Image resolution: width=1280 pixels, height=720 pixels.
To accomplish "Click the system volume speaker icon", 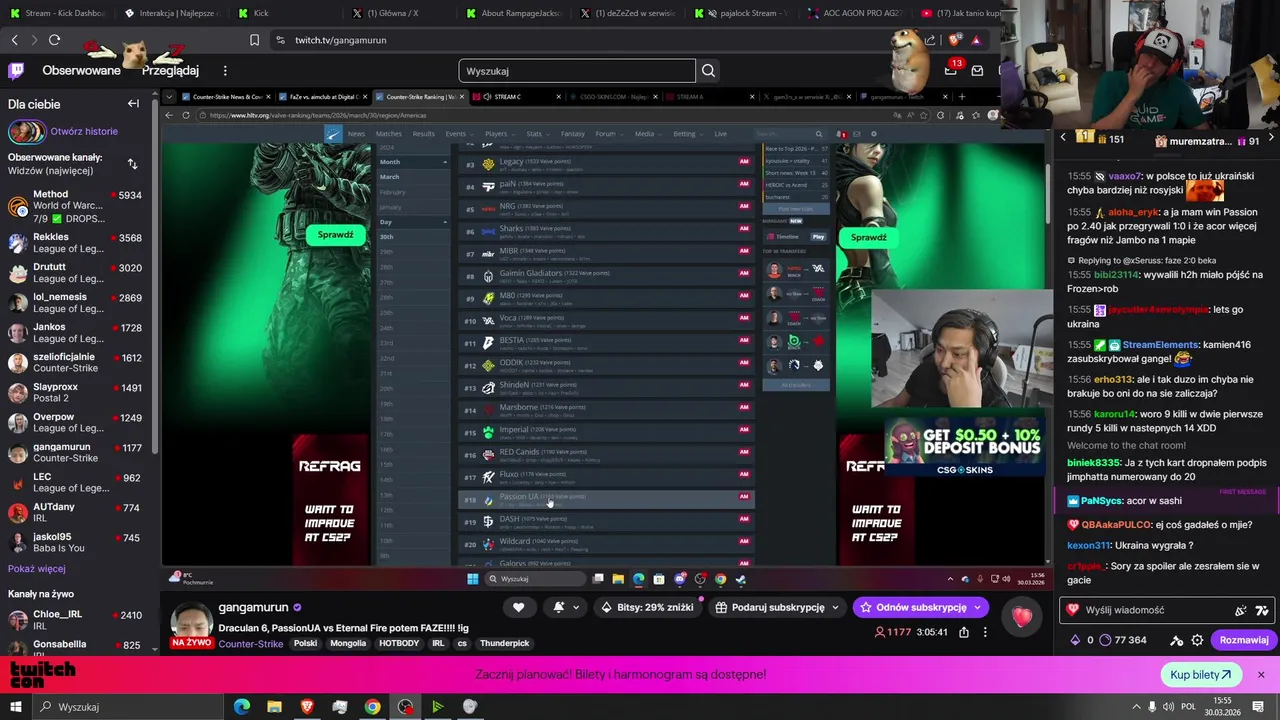I will pyautogui.click(x=1169, y=707).
